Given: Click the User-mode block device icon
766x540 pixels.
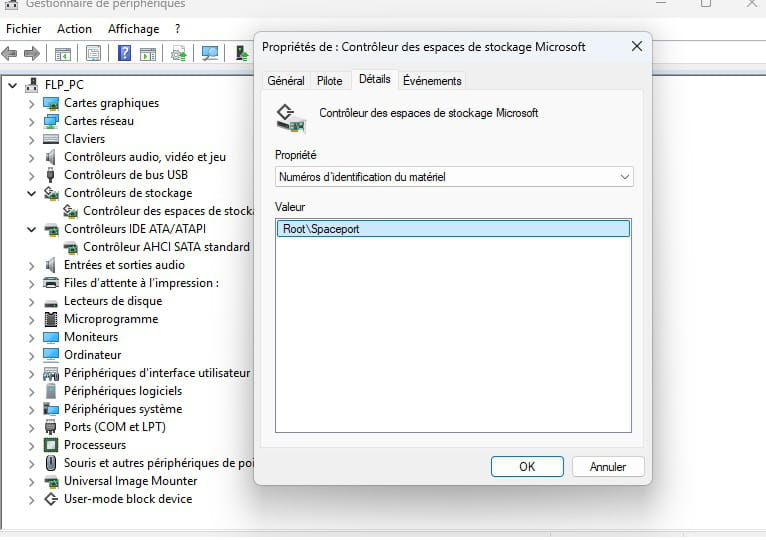Looking at the screenshot, I should pos(51,499).
